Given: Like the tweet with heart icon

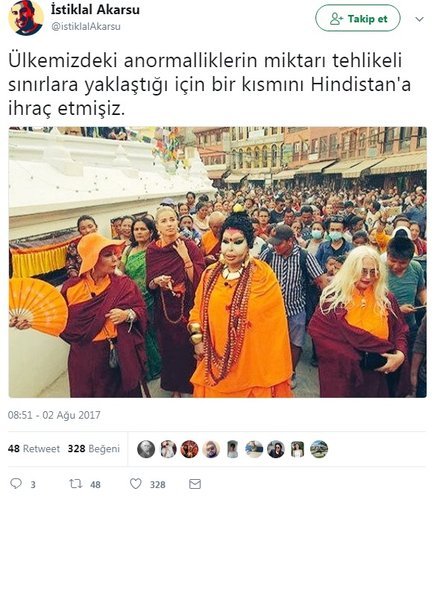Looking at the screenshot, I should [x=135, y=484].
